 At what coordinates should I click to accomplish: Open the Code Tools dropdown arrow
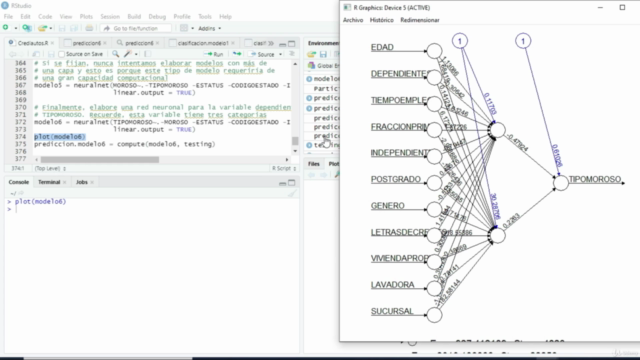click(136, 54)
